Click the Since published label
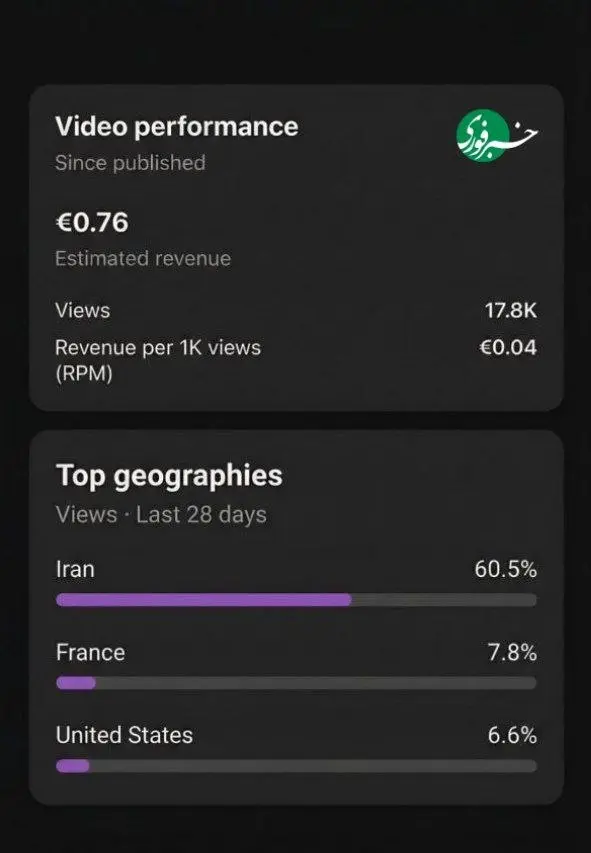 [130, 162]
